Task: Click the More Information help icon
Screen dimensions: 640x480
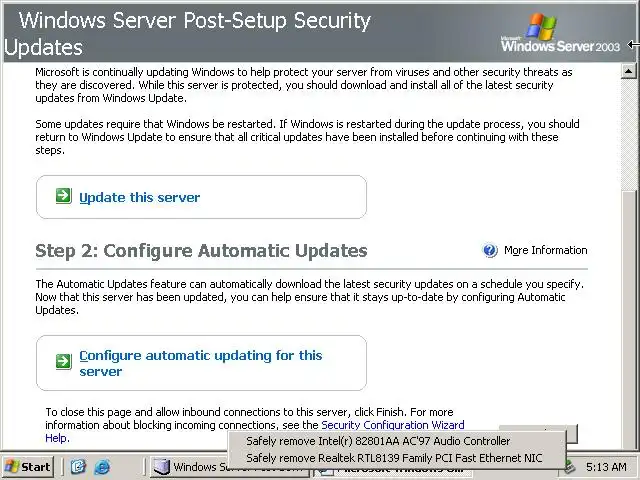Action: coord(490,251)
